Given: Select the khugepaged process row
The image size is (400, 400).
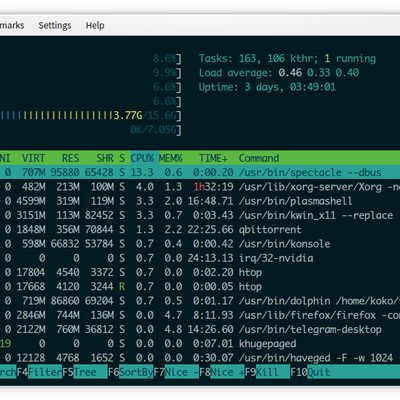Looking at the screenshot, I should point(200,344).
